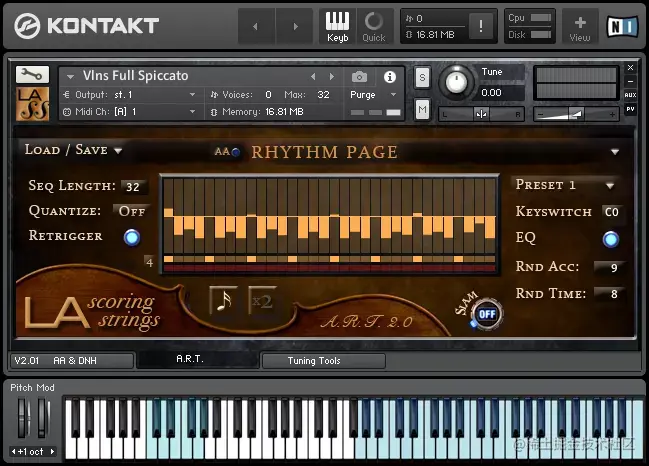Click the Tune knob
Viewport: 649px width, 466px height.
[x=456, y=82]
